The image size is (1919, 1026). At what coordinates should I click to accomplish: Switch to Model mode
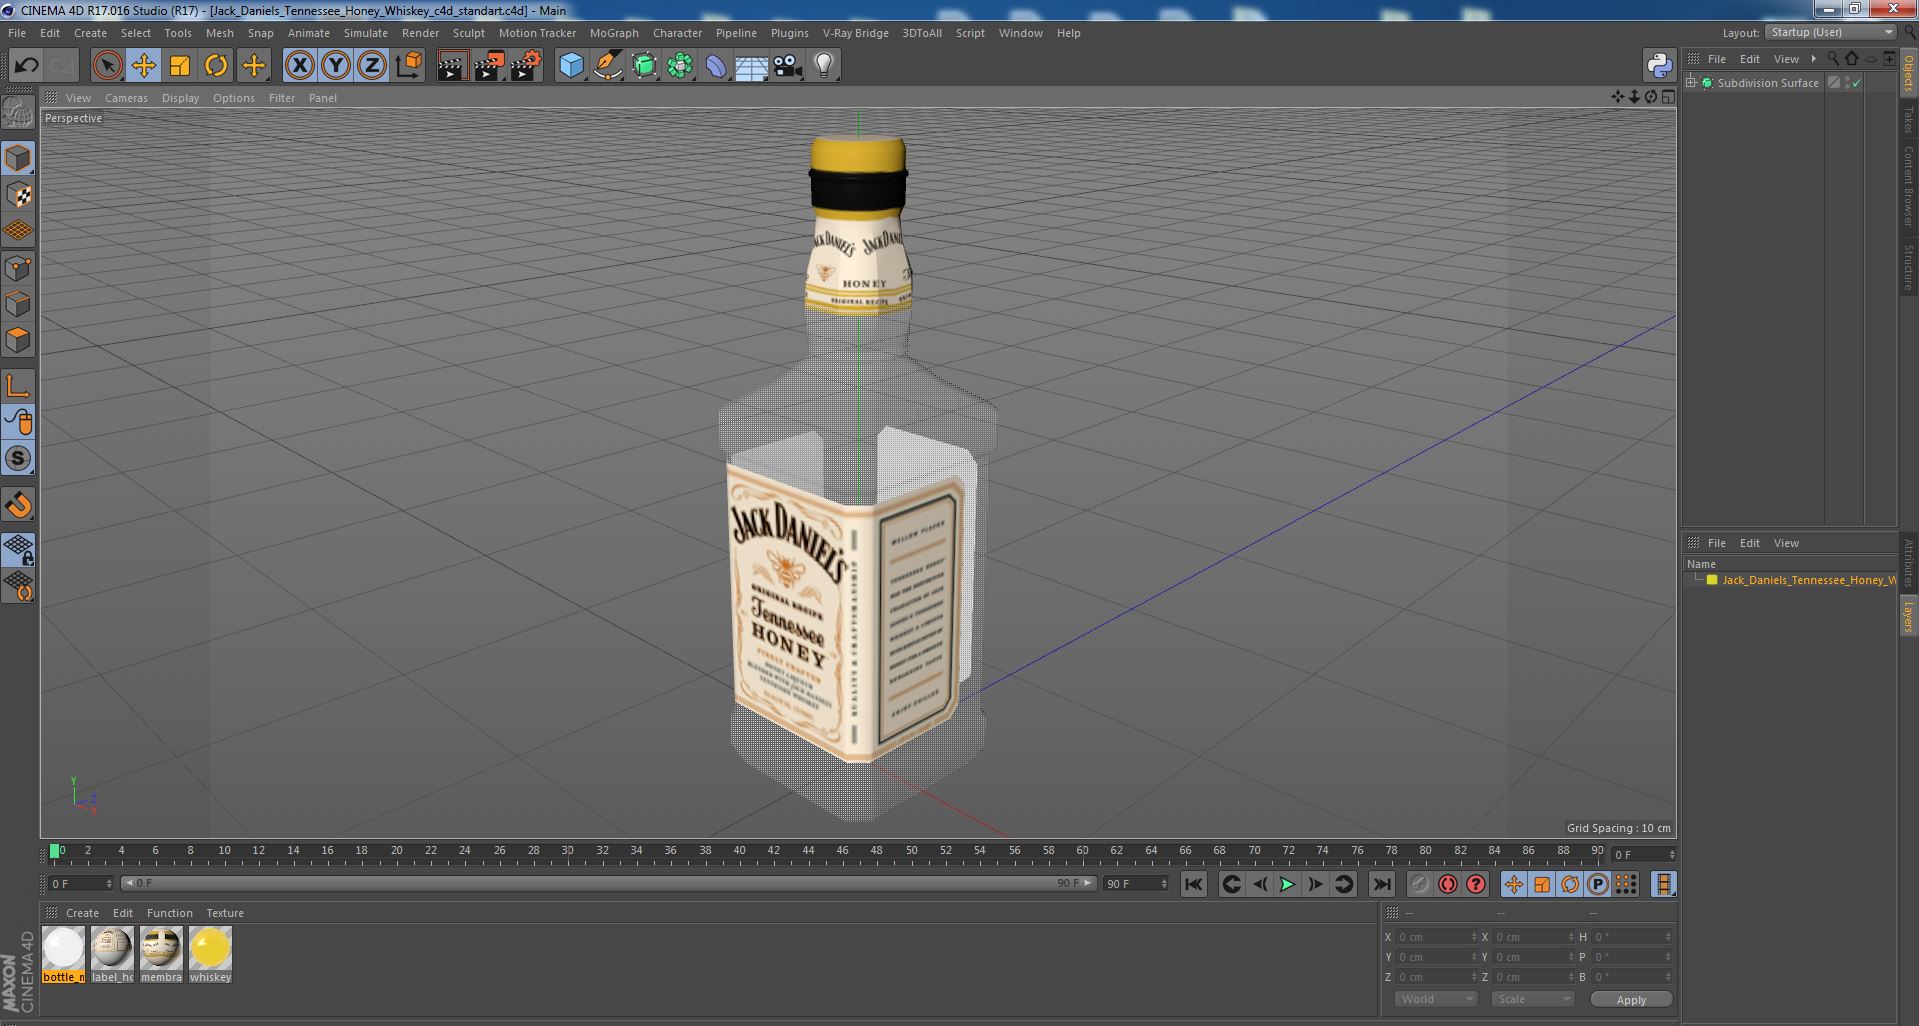pyautogui.click(x=19, y=158)
